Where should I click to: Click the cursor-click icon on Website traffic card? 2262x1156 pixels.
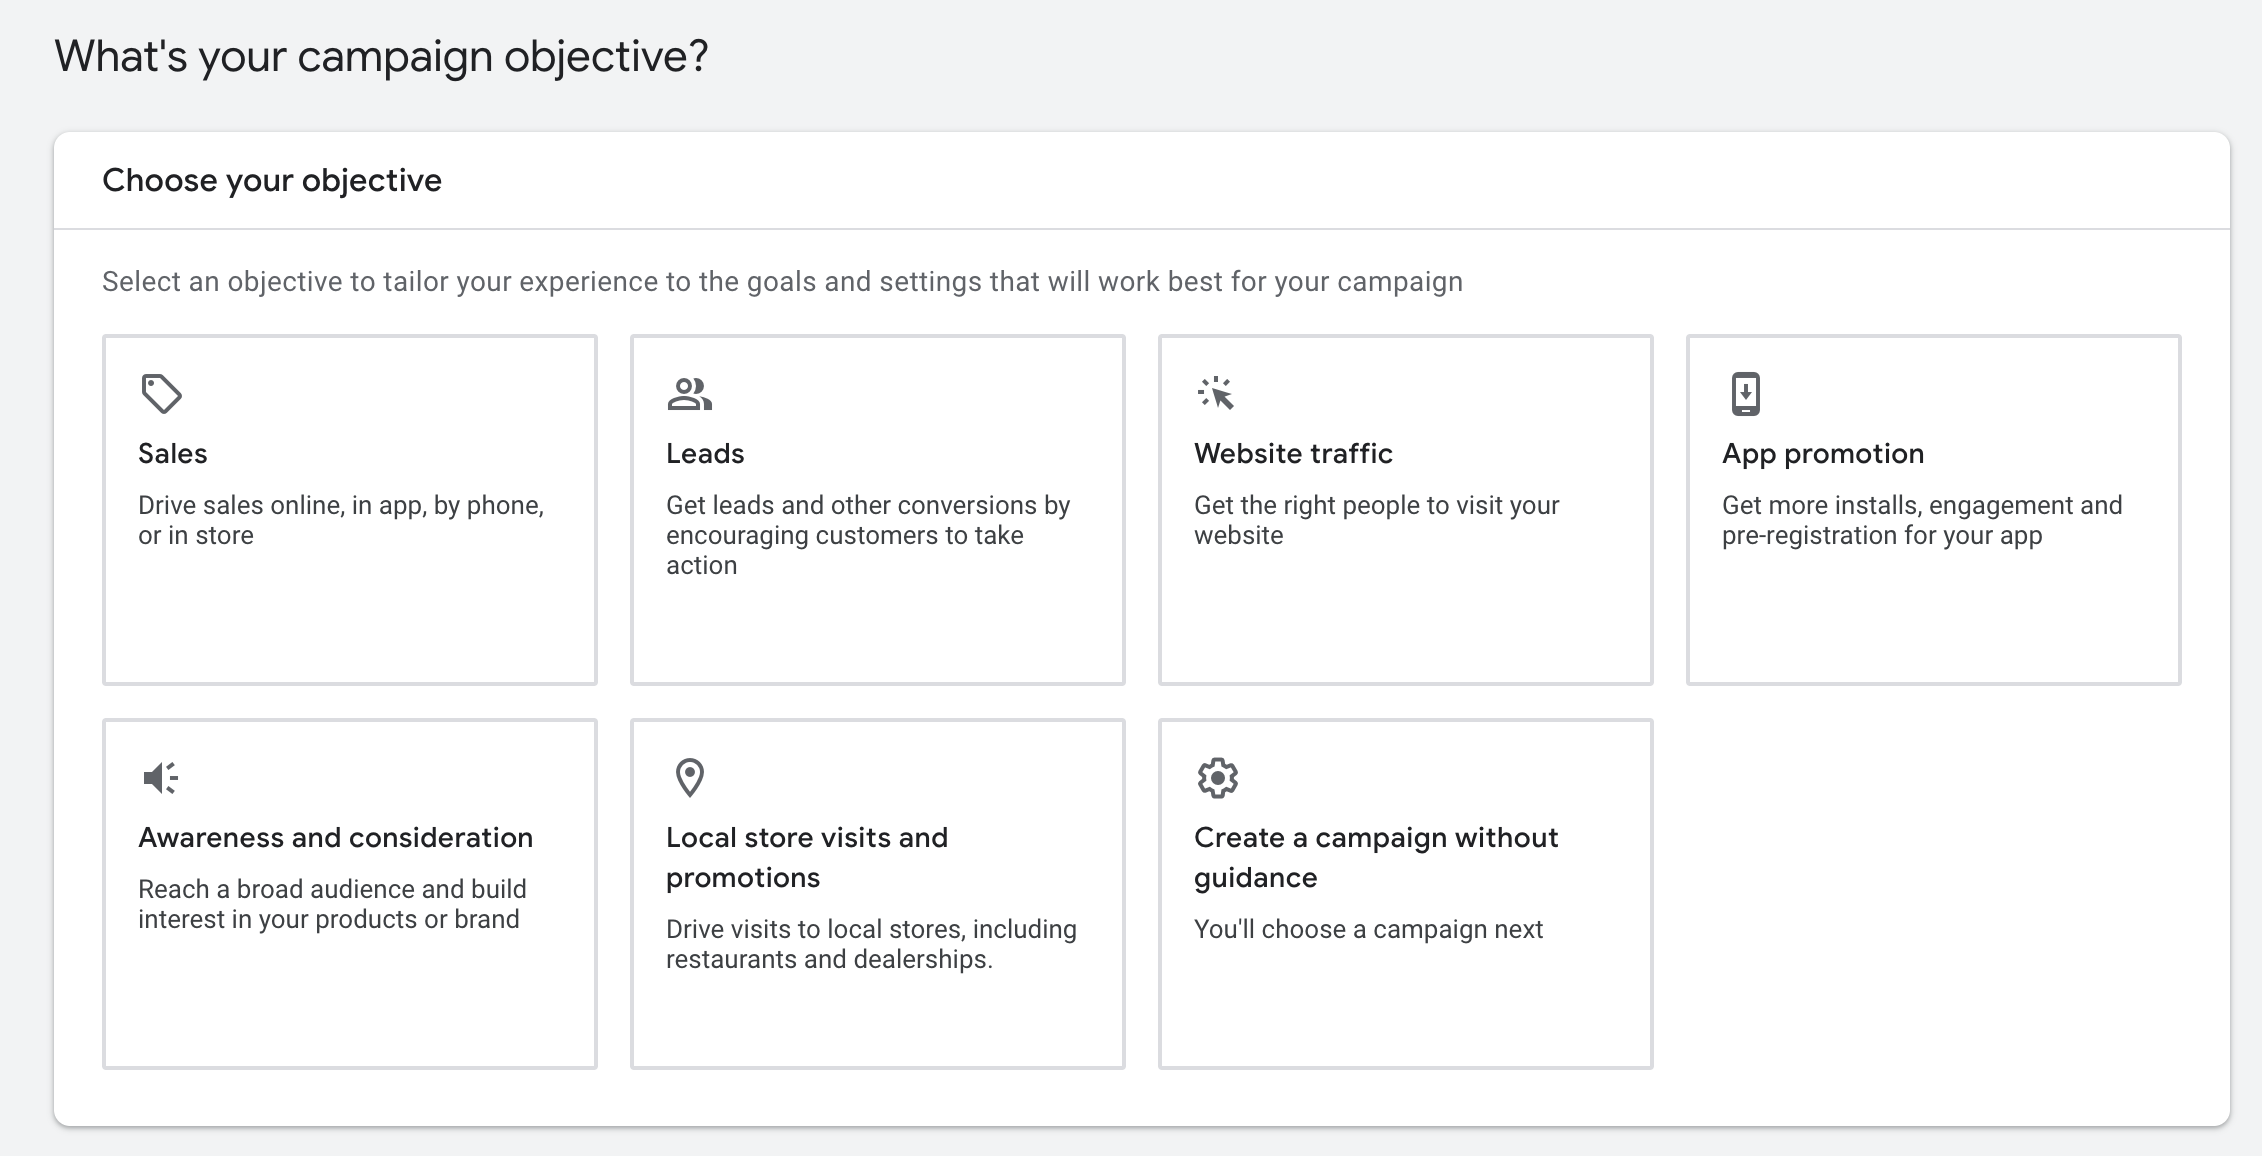pyautogui.click(x=1218, y=394)
